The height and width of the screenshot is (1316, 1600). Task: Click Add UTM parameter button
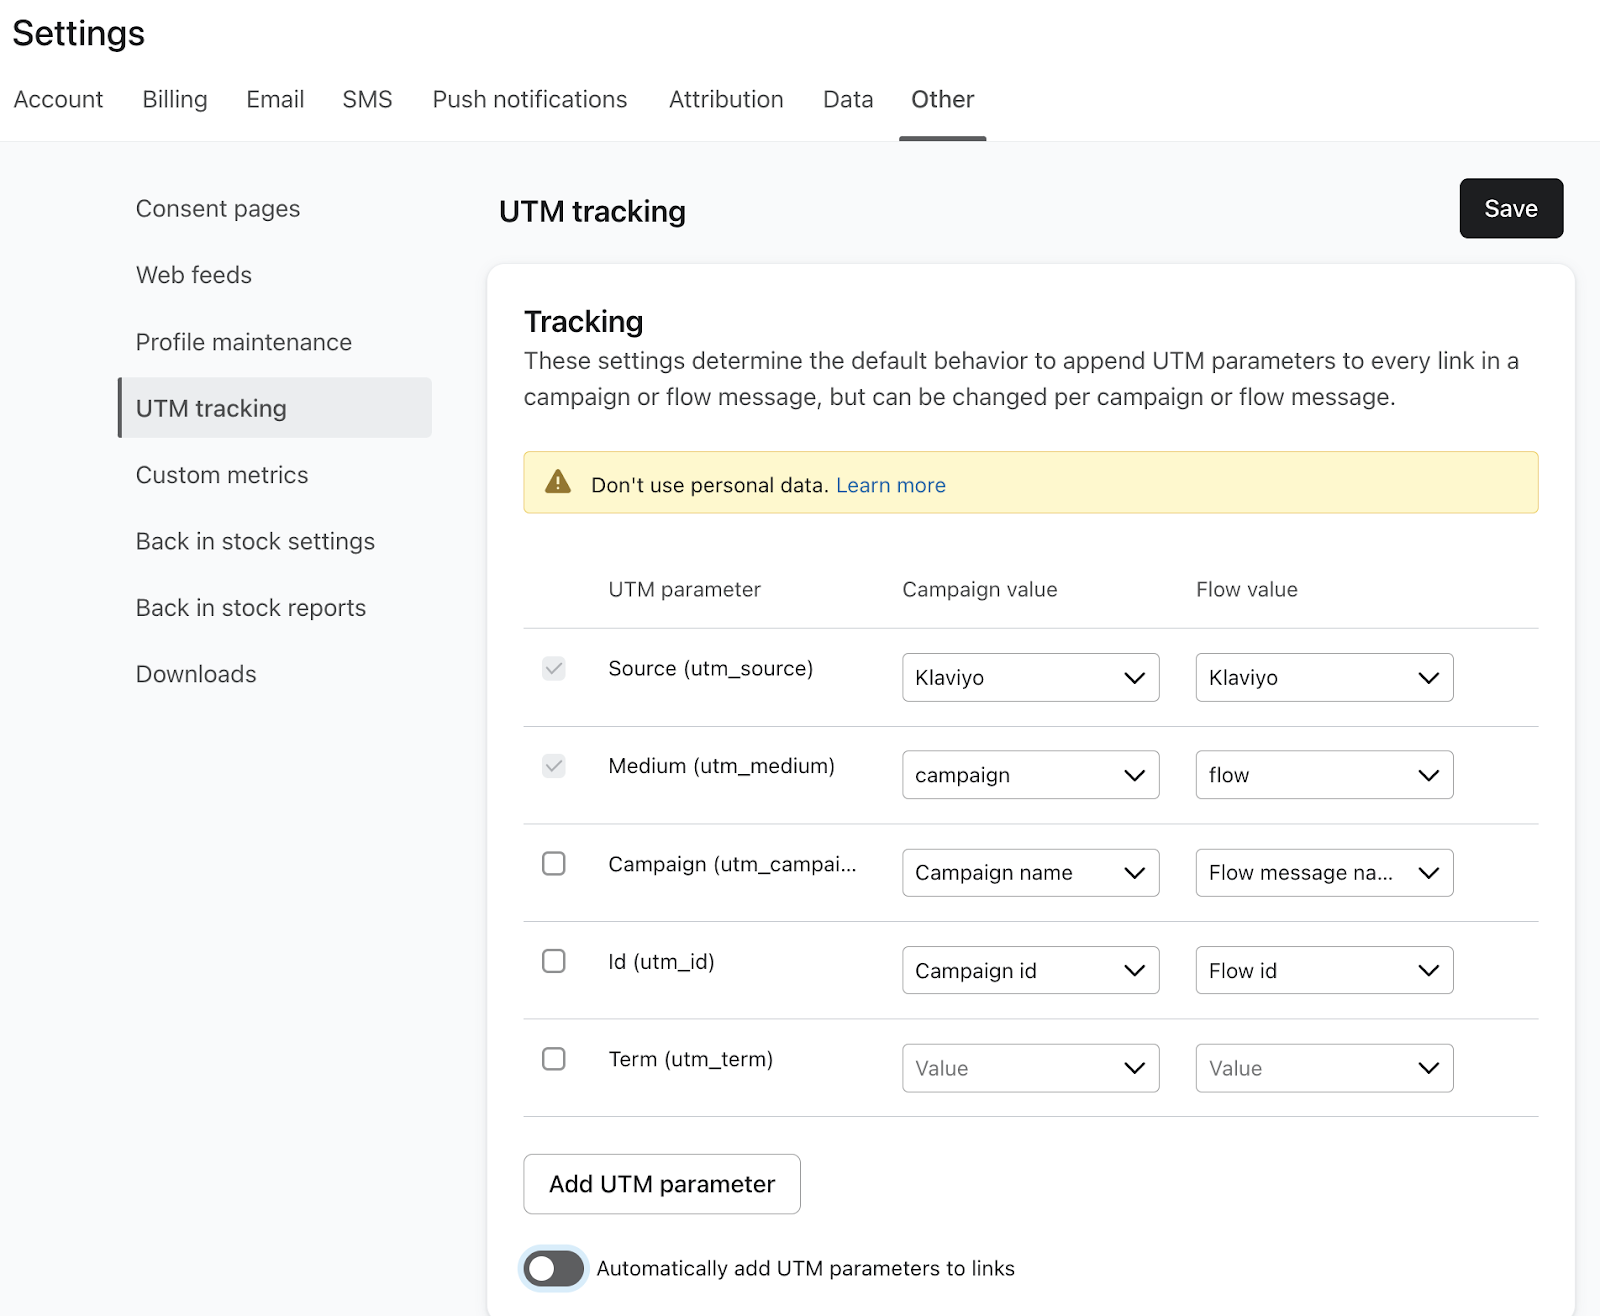click(x=661, y=1184)
